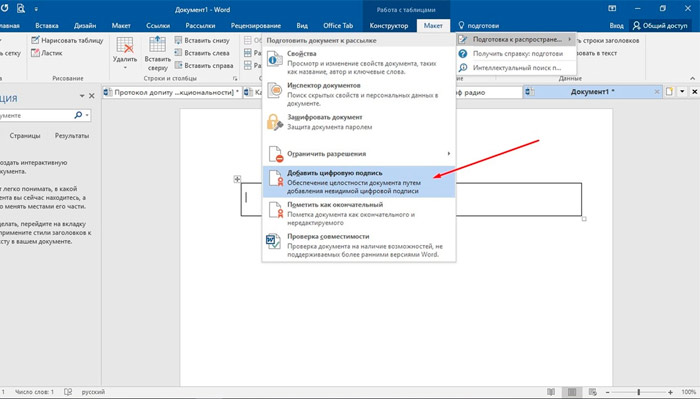Click Insert Below (Вставить снизу)
Viewport: 700px width, 400px height.
tap(202, 40)
